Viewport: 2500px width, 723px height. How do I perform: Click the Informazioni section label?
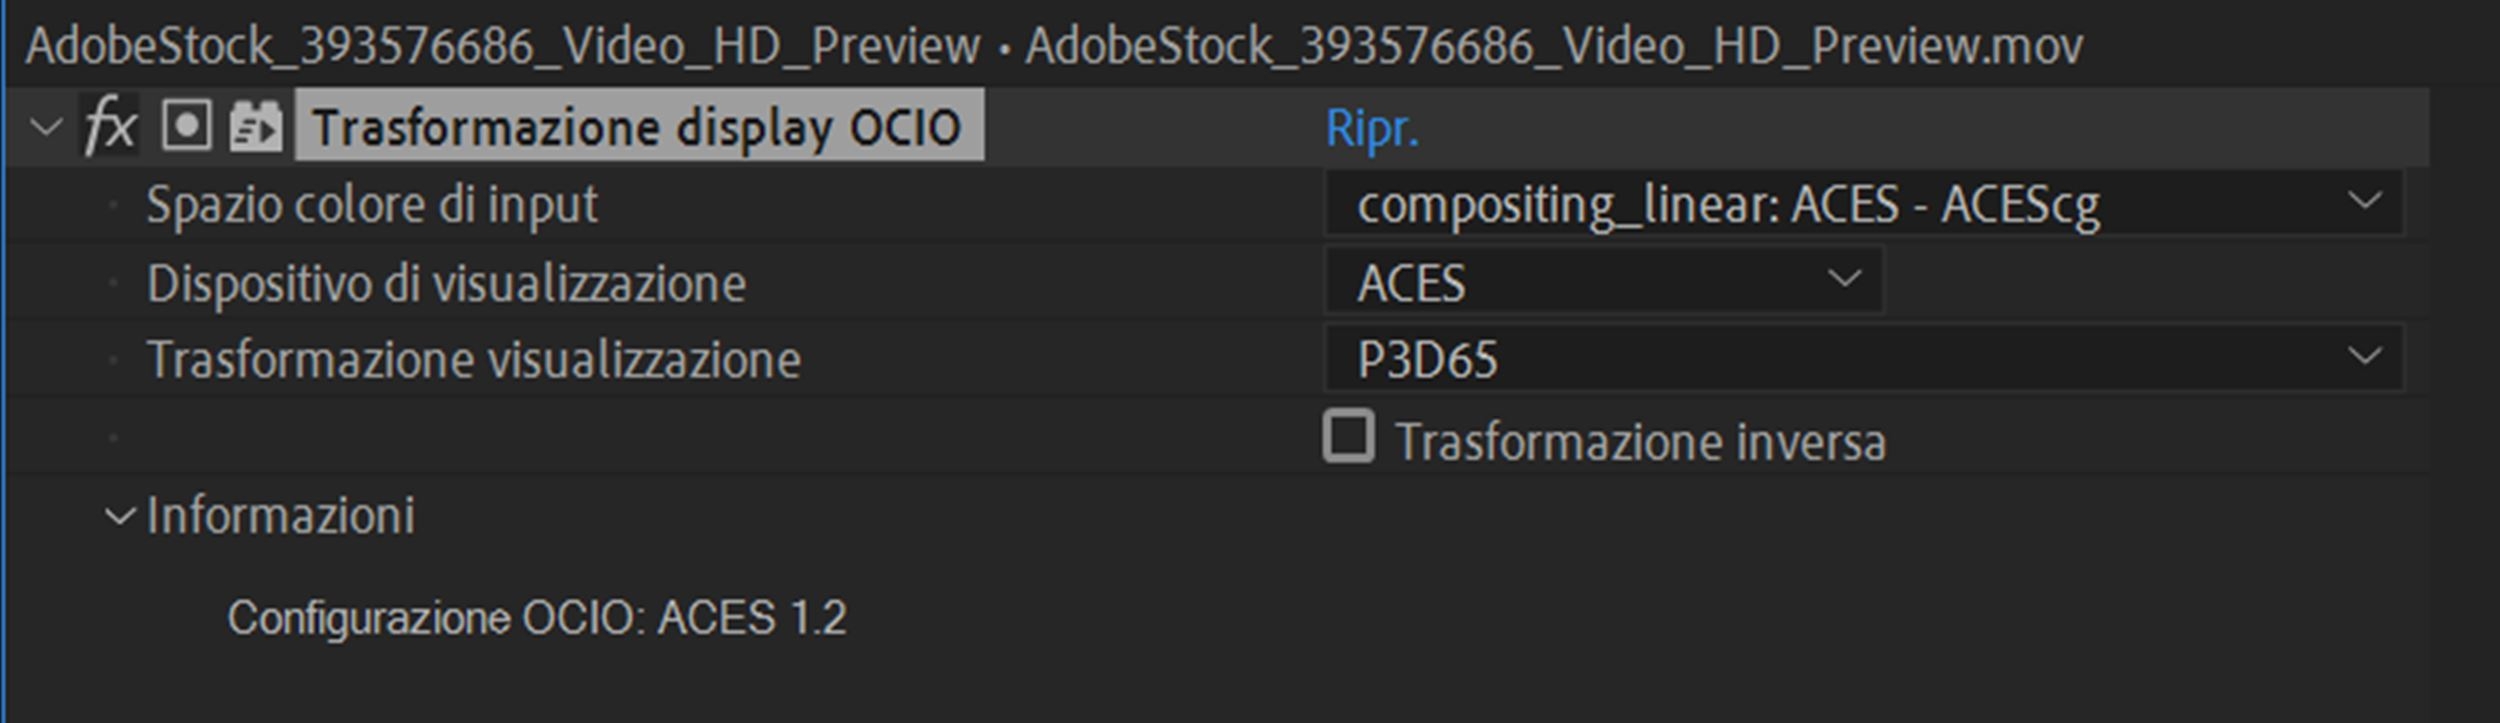tap(280, 516)
